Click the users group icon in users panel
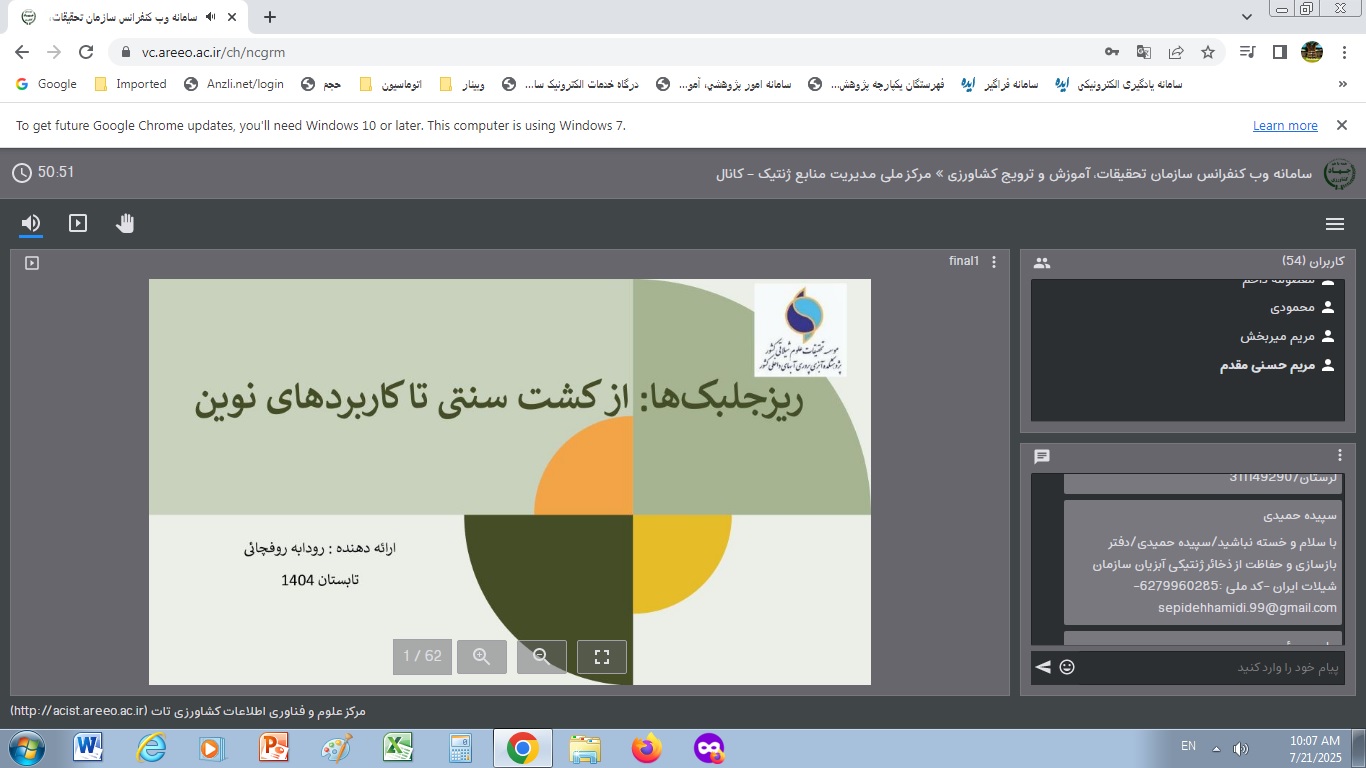 [1042, 263]
